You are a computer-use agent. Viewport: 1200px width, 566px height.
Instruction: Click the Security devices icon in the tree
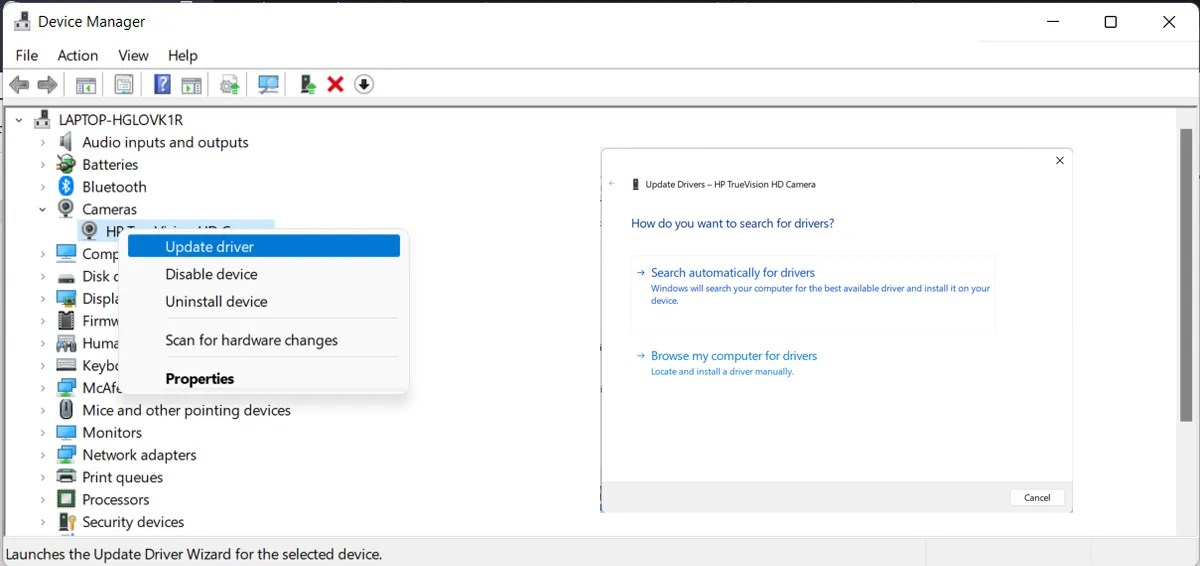[x=67, y=522]
